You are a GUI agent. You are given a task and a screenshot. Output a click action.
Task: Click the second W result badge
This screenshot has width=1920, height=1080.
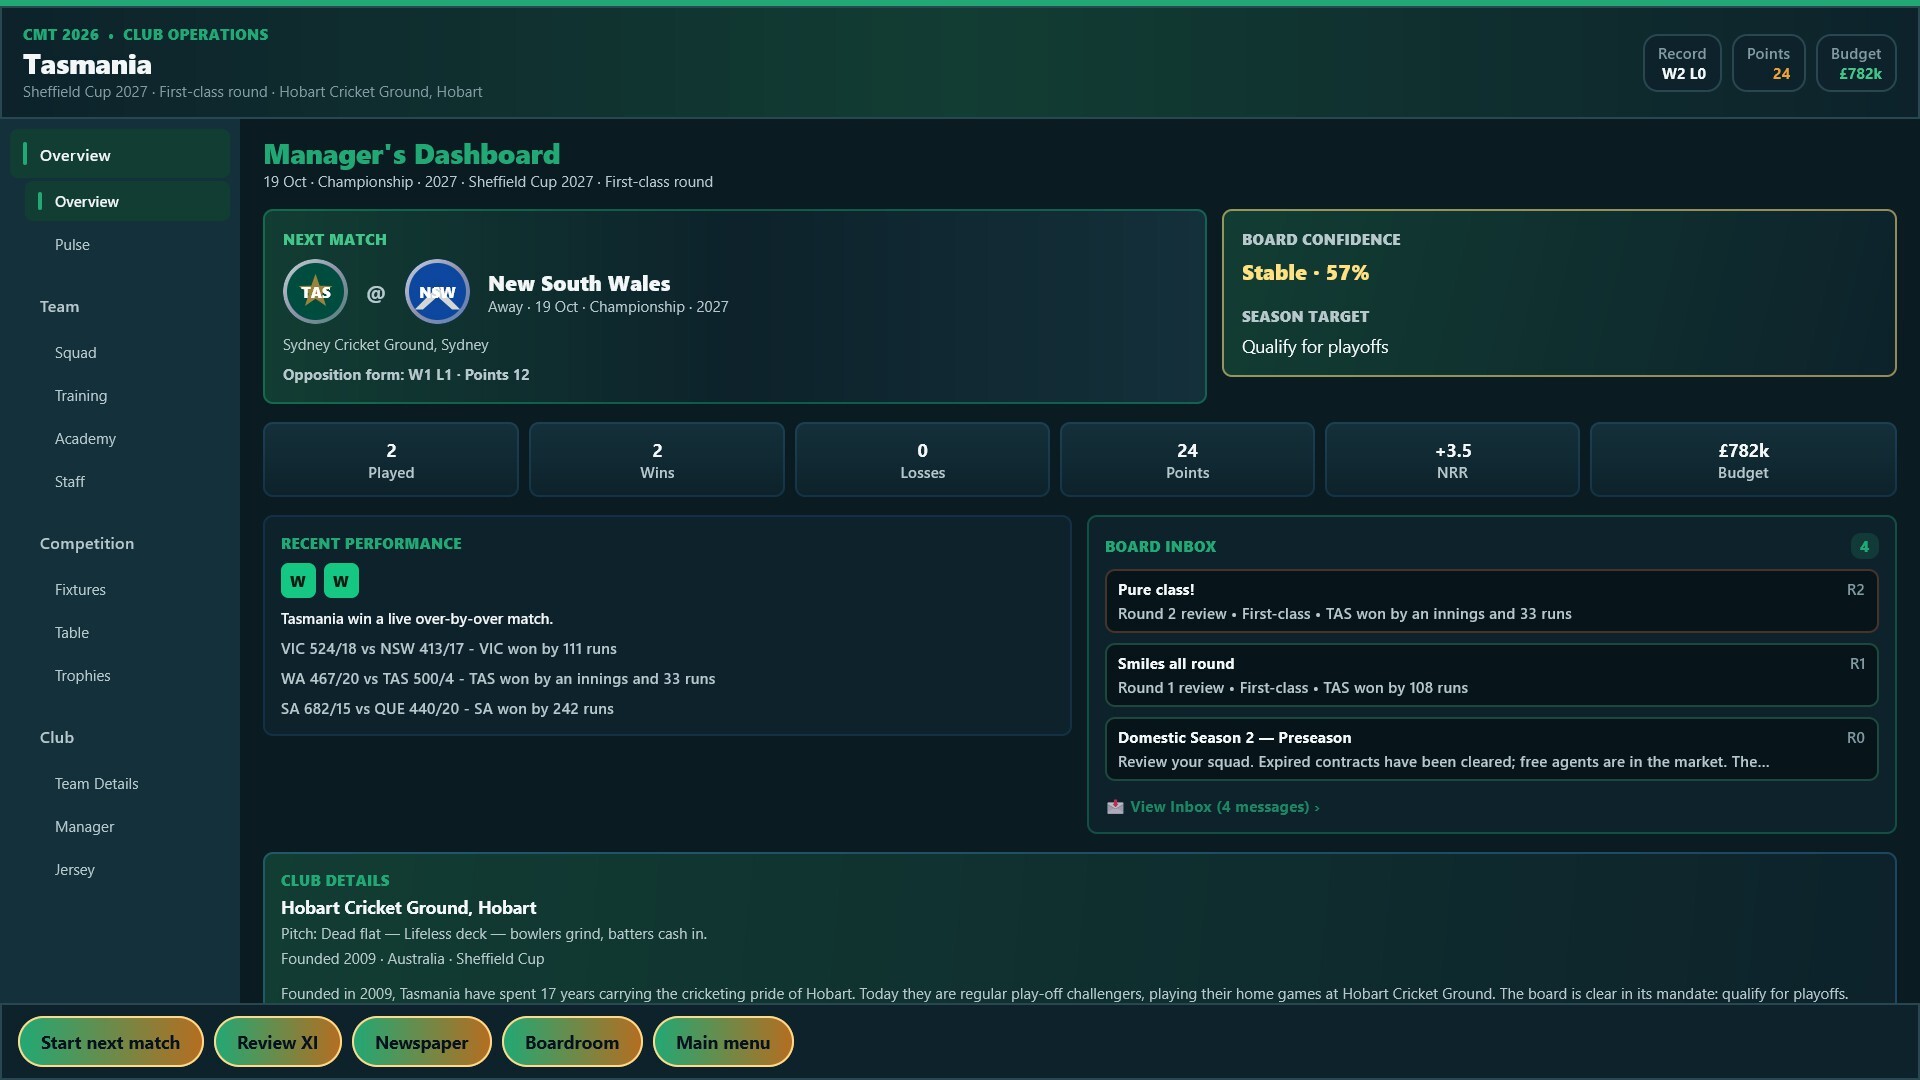341,581
